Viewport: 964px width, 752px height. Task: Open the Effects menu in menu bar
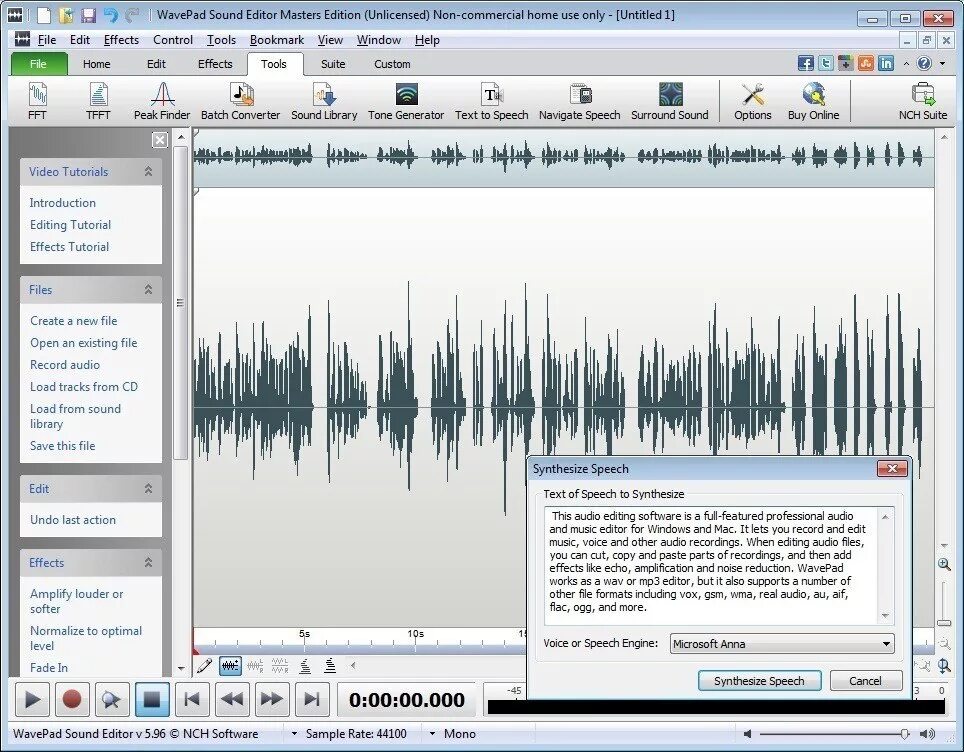point(121,40)
